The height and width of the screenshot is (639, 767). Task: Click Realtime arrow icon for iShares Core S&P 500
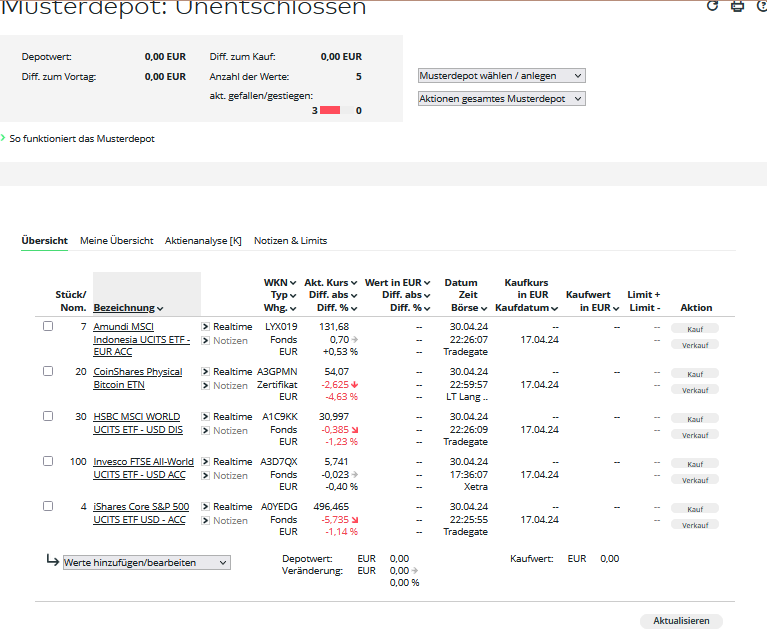click(x=205, y=506)
